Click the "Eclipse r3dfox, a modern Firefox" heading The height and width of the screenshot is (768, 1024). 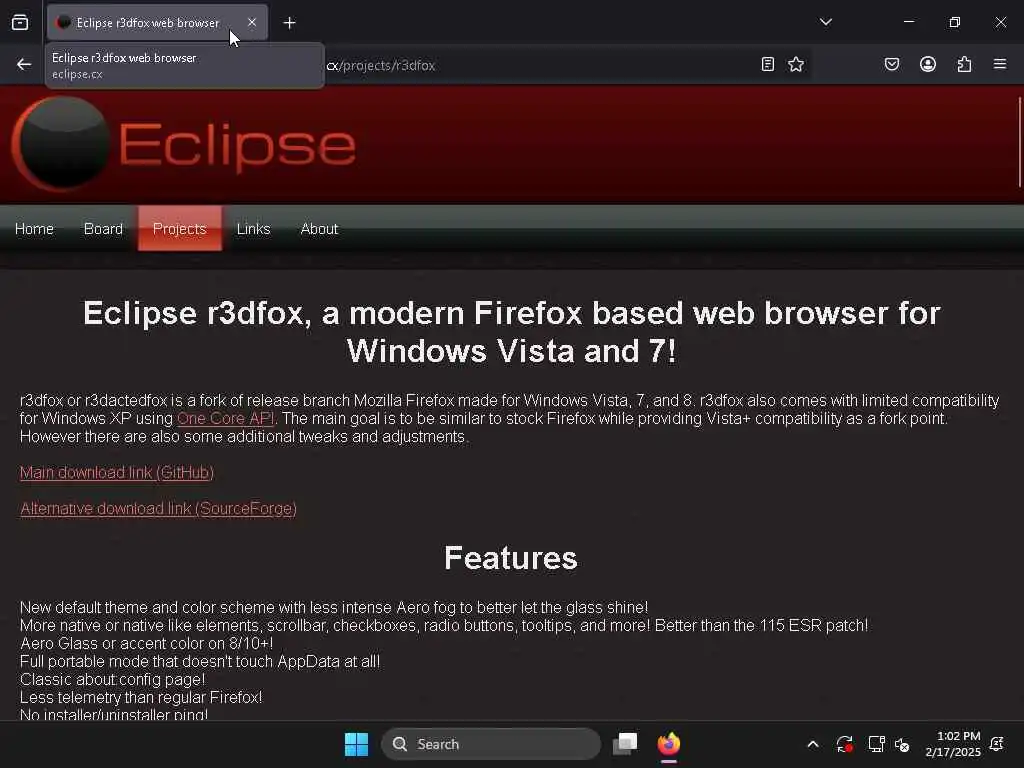coord(511,332)
